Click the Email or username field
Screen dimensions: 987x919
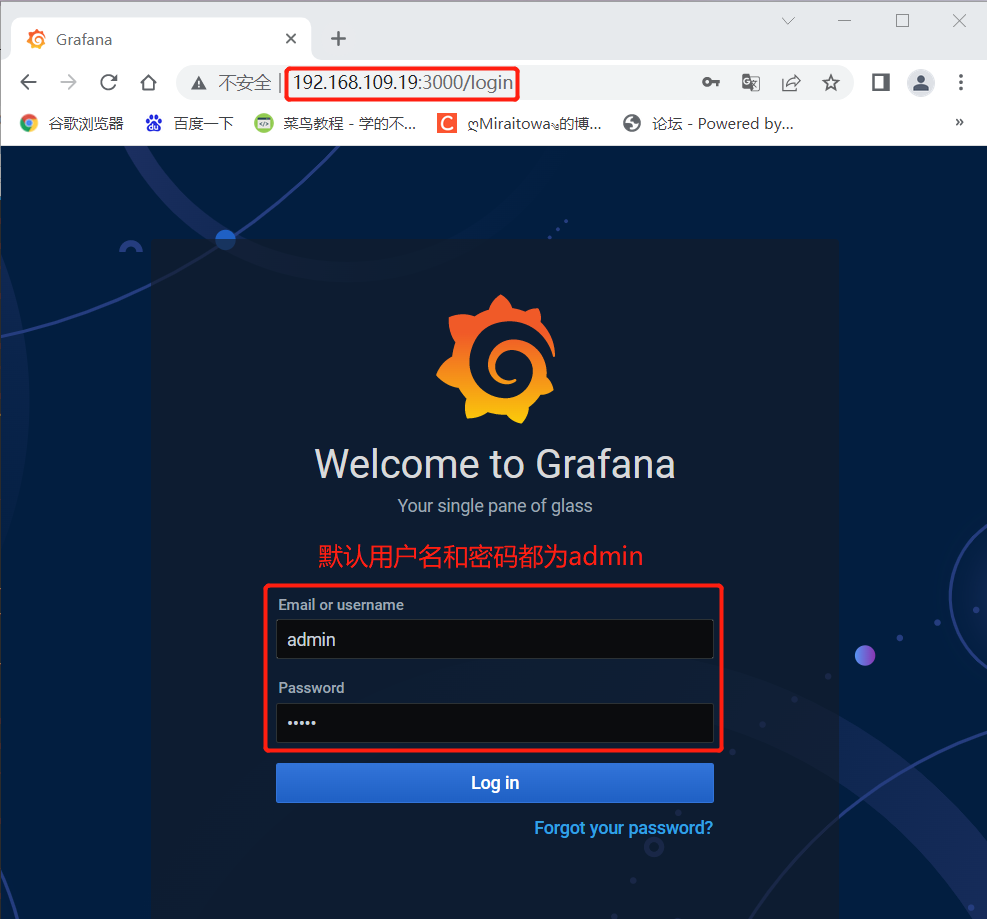[495, 640]
